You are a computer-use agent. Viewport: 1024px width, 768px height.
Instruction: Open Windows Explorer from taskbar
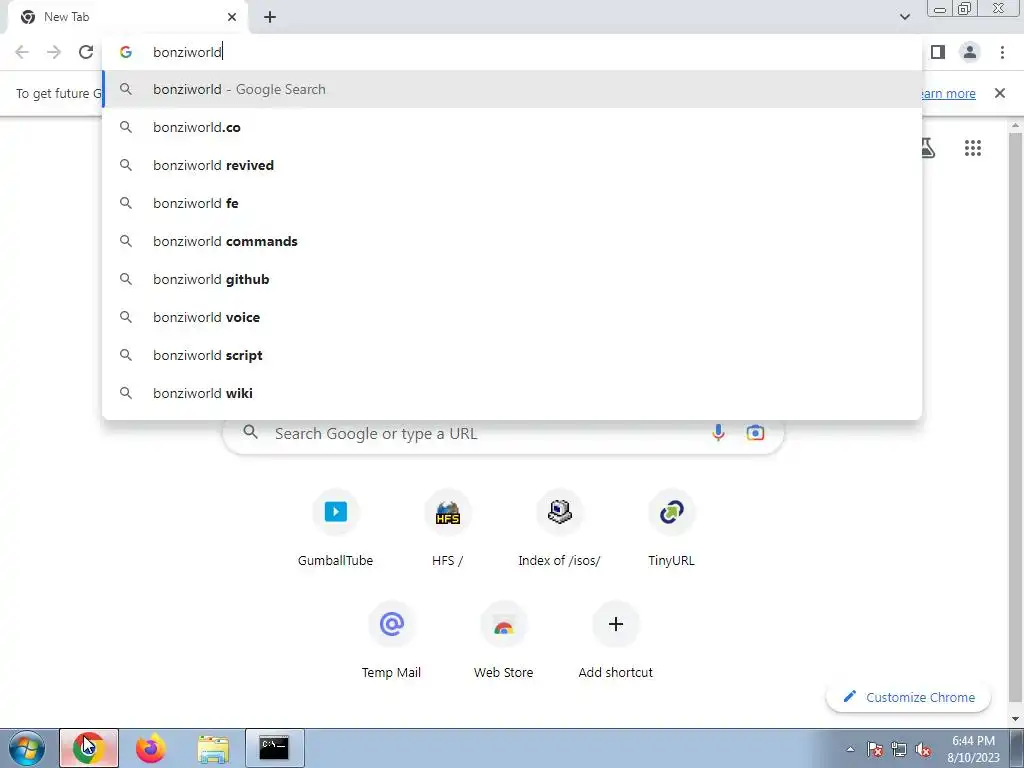(x=213, y=748)
